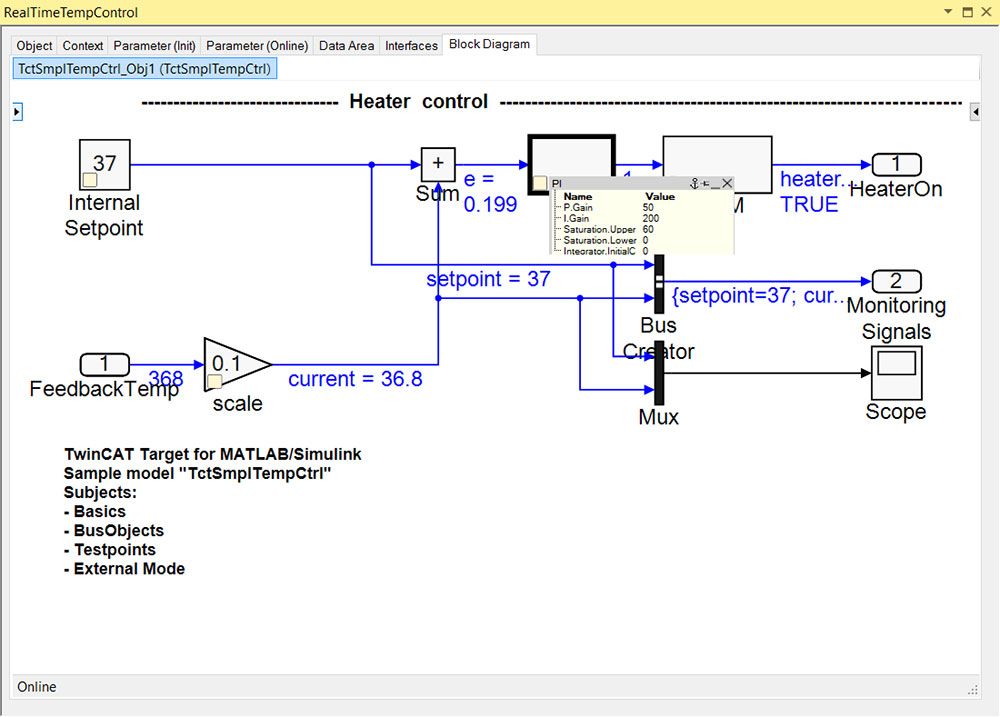Viewport: 1000px width, 717px height.
Task: Expand the left side panel arrow
Action: (17, 113)
